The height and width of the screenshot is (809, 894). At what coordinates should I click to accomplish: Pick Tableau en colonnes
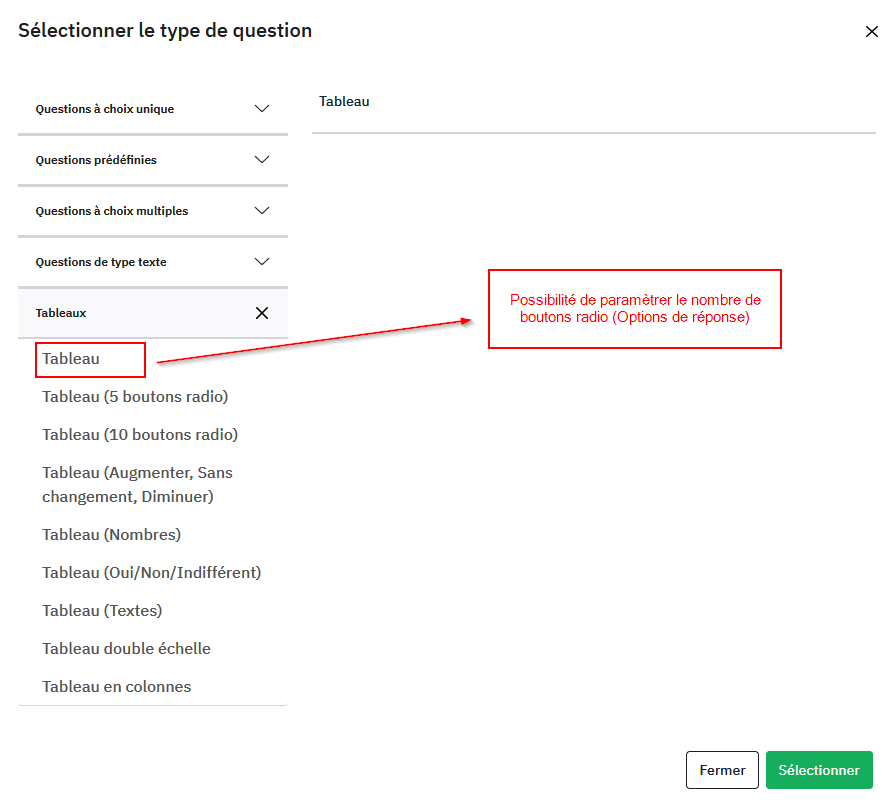pos(116,687)
